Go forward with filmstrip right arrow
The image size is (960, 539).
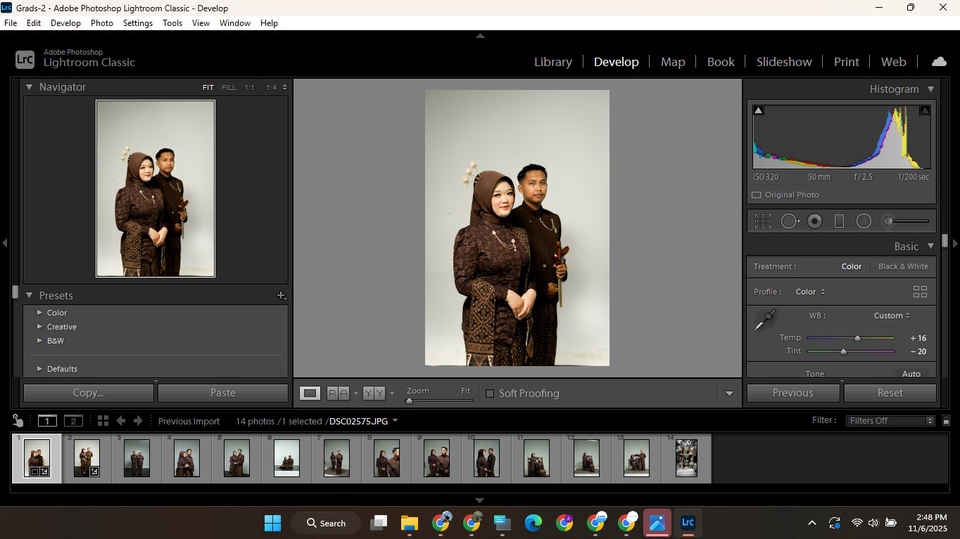click(x=138, y=421)
